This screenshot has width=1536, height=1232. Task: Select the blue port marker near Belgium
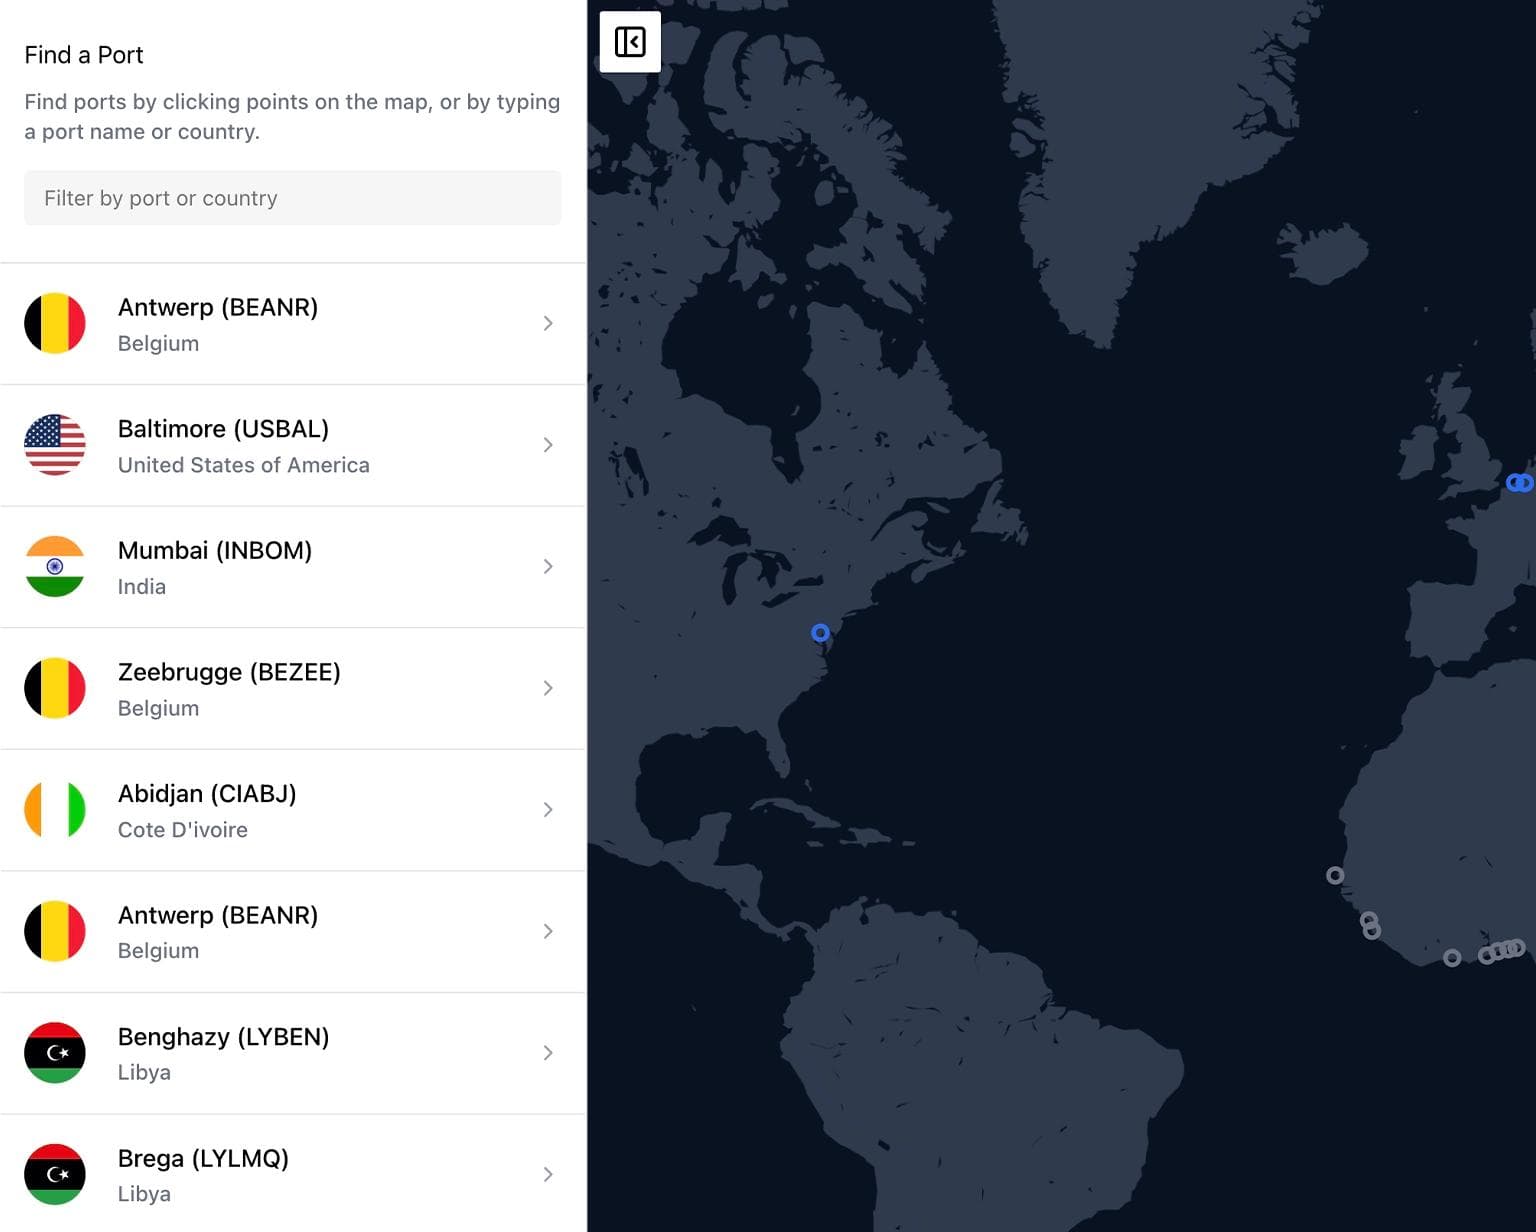pyautogui.click(x=1518, y=483)
